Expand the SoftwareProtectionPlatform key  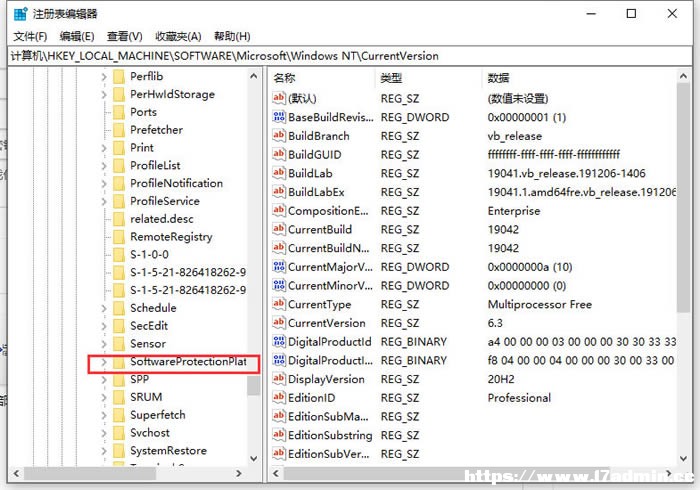(x=104, y=362)
